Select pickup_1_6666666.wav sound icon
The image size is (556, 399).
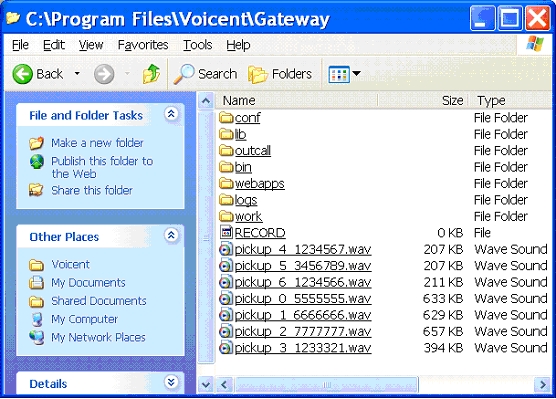[x=226, y=315]
